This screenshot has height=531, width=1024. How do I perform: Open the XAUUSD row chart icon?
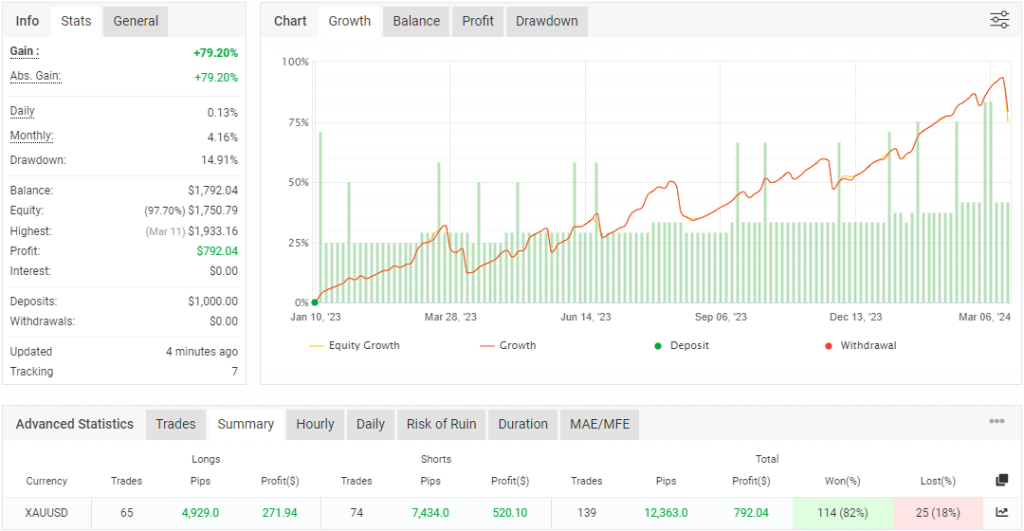[x=1001, y=513]
